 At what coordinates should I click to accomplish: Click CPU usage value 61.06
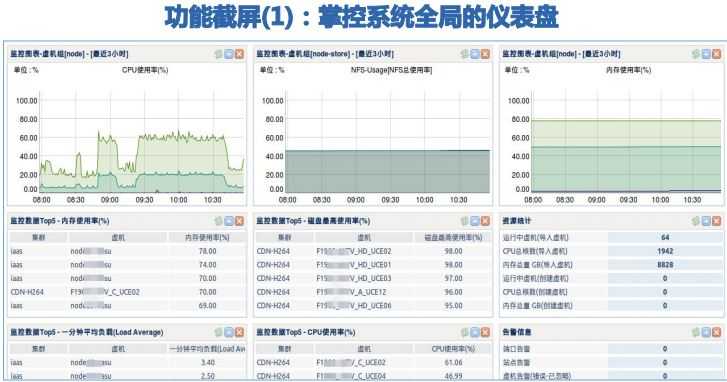tap(453, 363)
